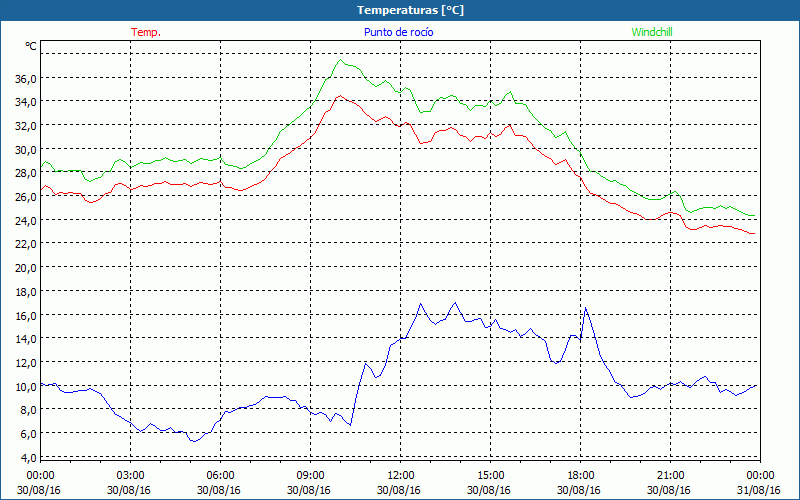Click the 18:00 time axis label
Screen dimensions: 800x500
(581, 475)
